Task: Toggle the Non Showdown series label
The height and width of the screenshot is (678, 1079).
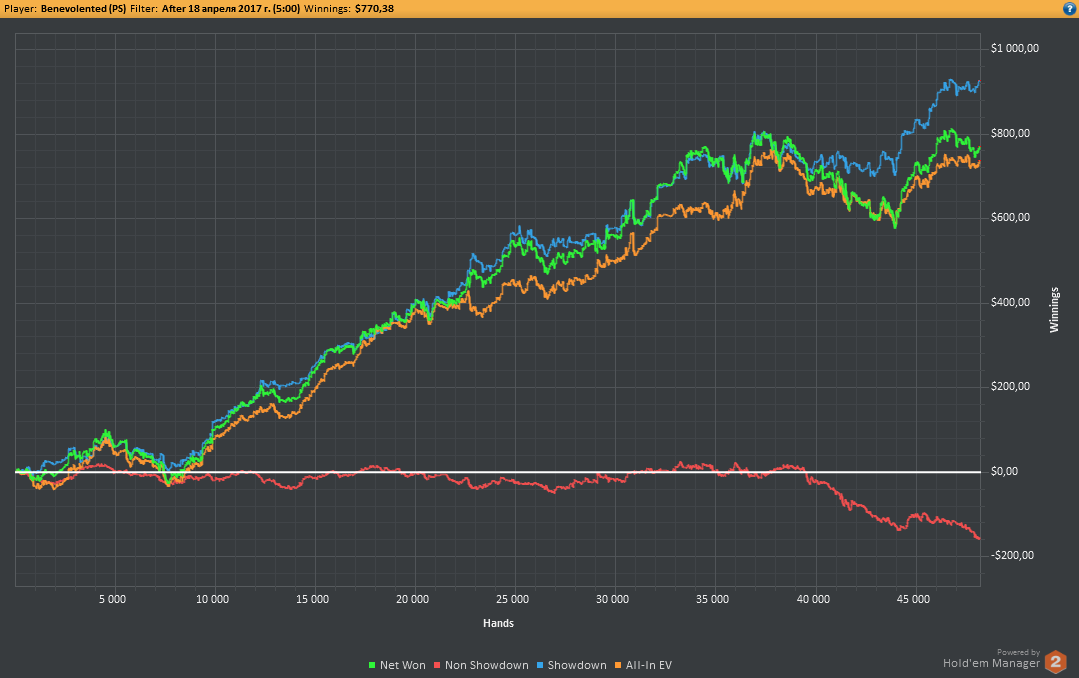Action: coord(487,665)
